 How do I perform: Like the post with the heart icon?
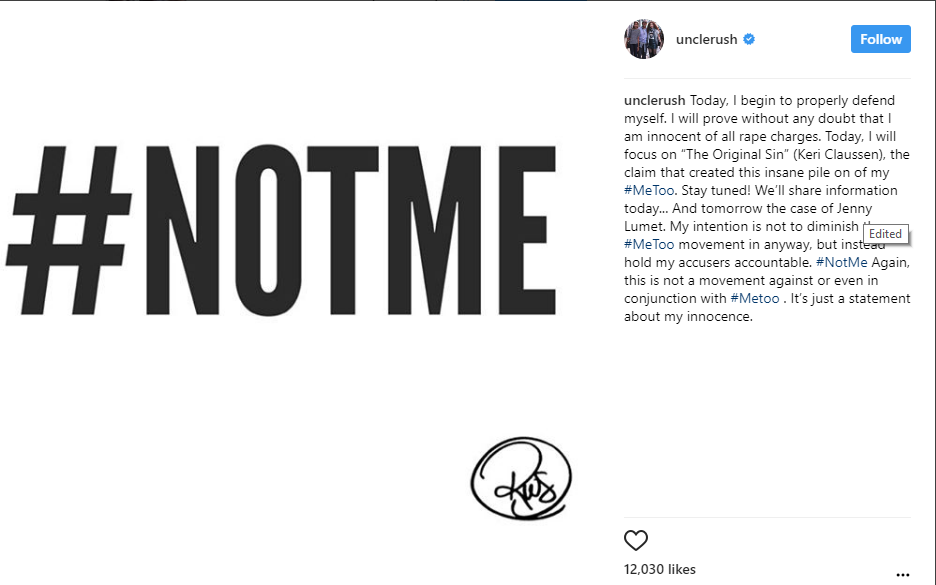pyautogui.click(x=636, y=541)
